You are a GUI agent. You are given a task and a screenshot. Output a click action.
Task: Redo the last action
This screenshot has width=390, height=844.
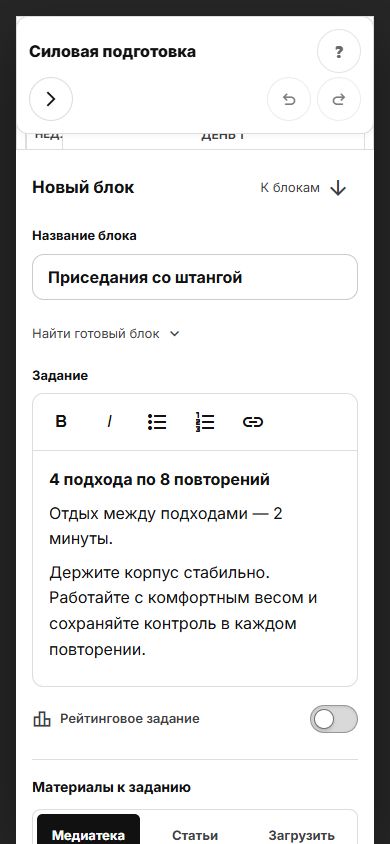338,99
